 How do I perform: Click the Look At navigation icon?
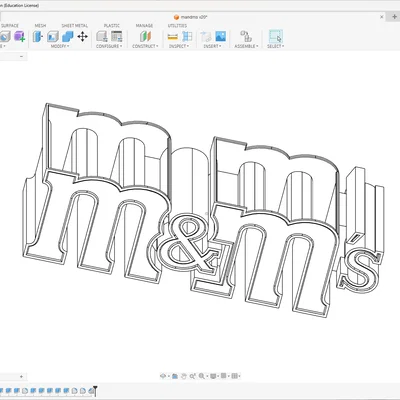pyautogui.click(x=175, y=376)
